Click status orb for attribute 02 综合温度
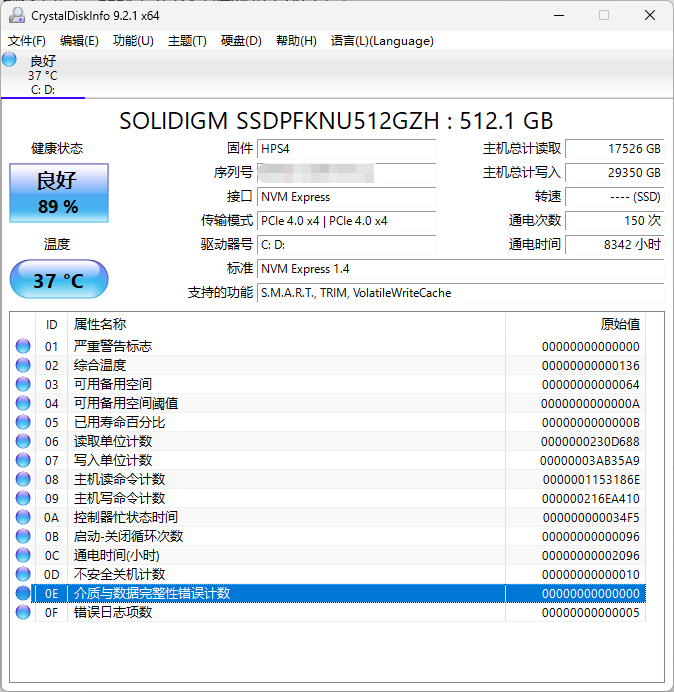This screenshot has height=692, width=674. click(x=23, y=365)
